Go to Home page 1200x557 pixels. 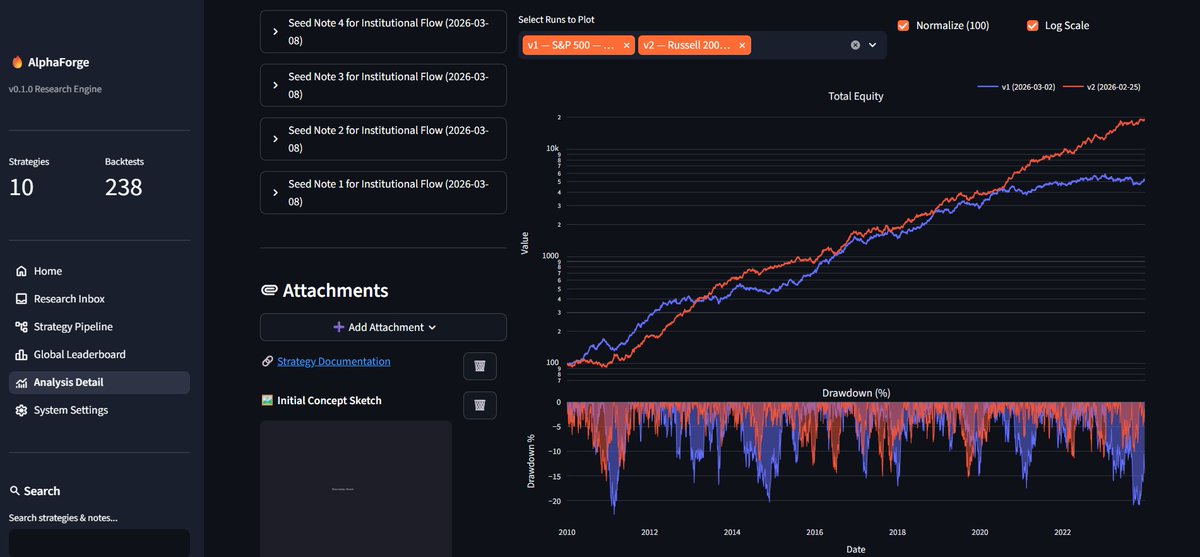tap(99, 271)
